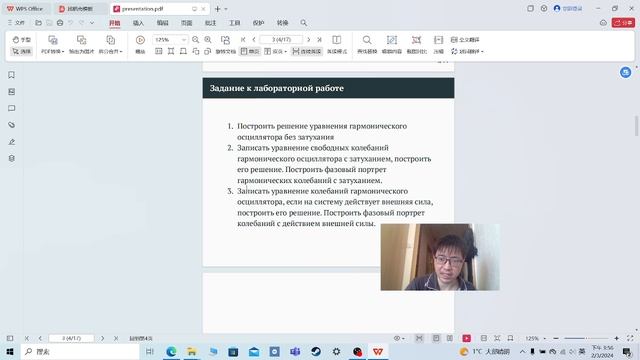Toggle continuous reading mode
This screenshot has width=640, height=360.
click(307, 51)
